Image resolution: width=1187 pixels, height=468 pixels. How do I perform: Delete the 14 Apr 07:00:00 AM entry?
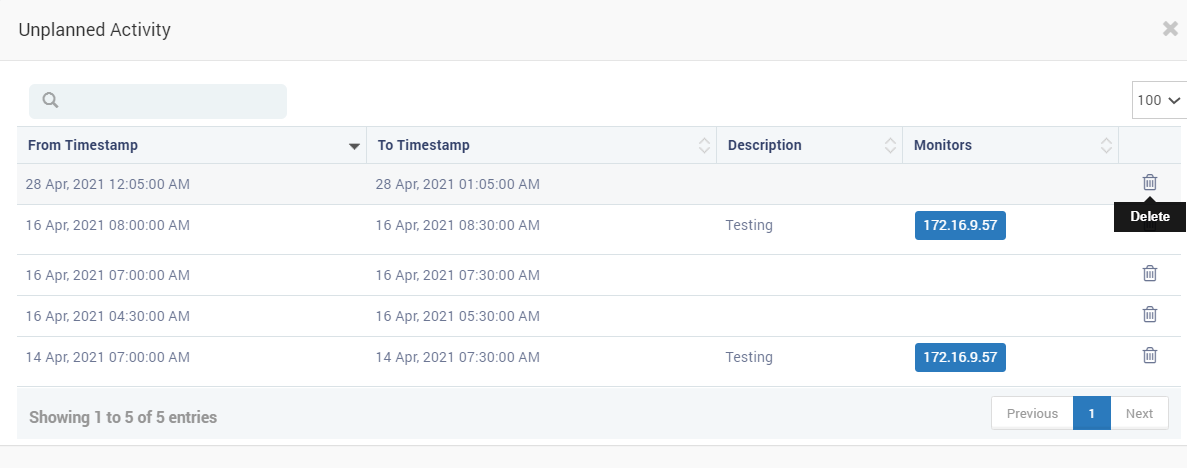click(x=1149, y=355)
